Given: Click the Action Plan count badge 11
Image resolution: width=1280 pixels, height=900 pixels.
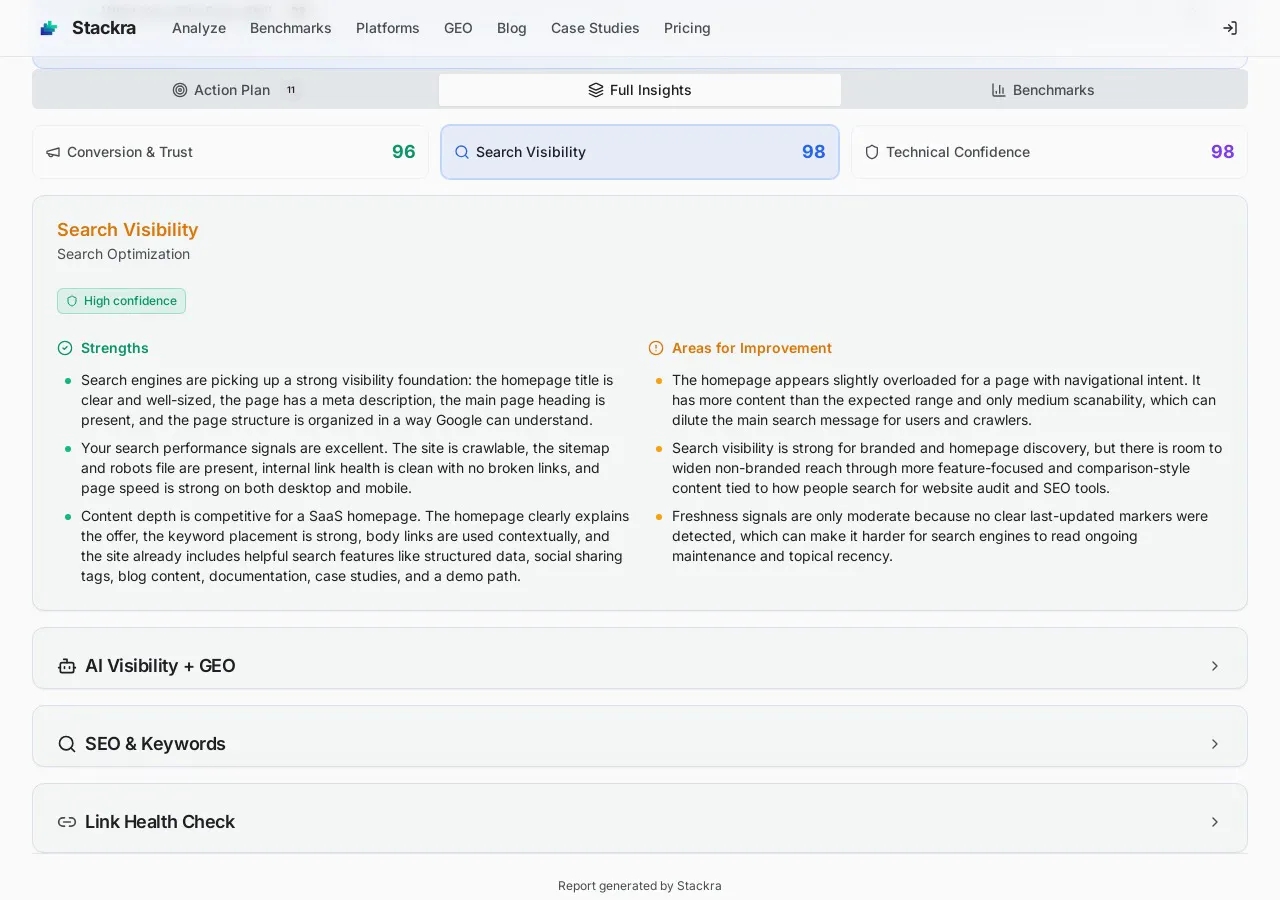Looking at the screenshot, I should (x=291, y=90).
